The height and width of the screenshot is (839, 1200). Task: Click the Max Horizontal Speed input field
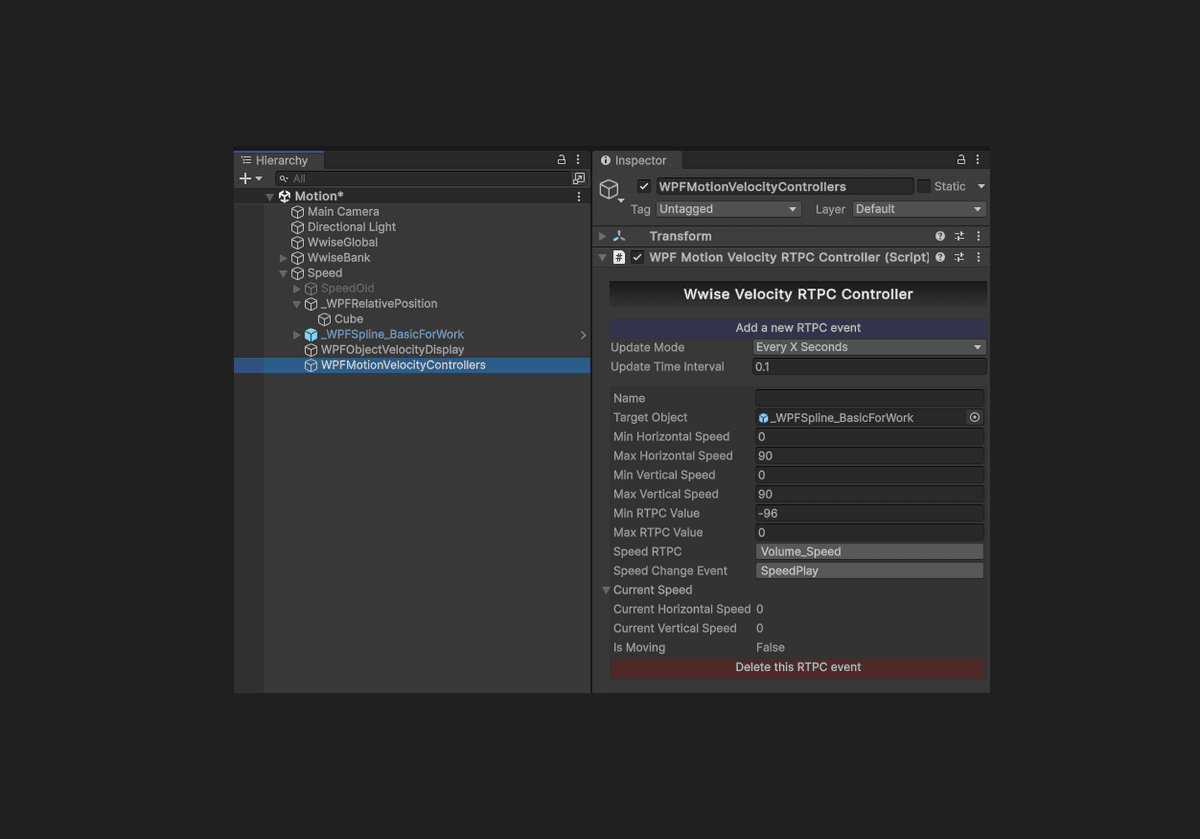point(868,456)
